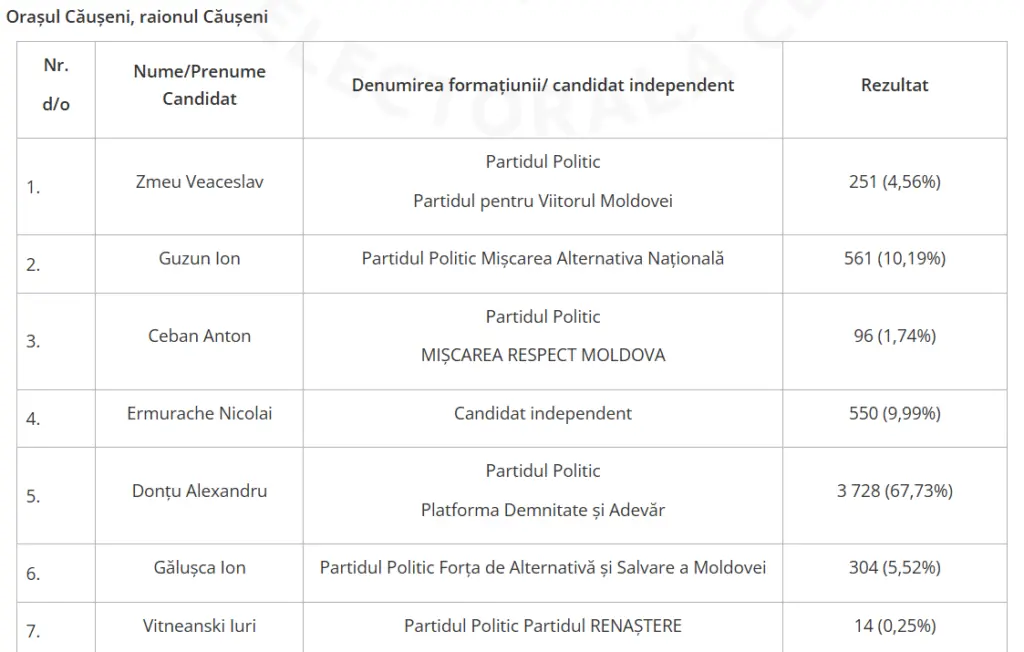Click the 'Denumirea formațiunii/ candidat independent' header
1024x652 pixels.
click(x=543, y=85)
